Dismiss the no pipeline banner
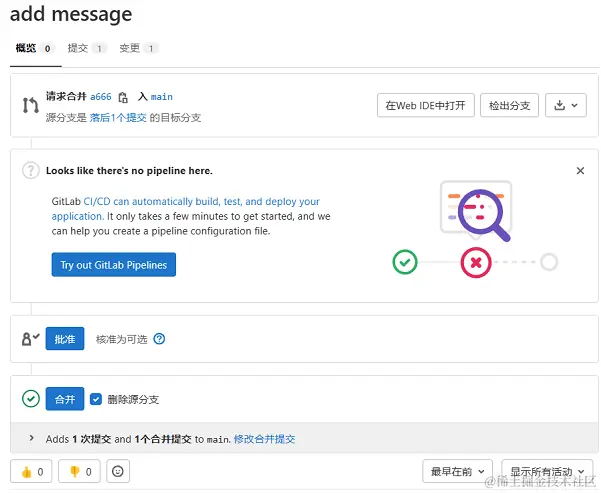This screenshot has width=601, height=493. [580, 171]
